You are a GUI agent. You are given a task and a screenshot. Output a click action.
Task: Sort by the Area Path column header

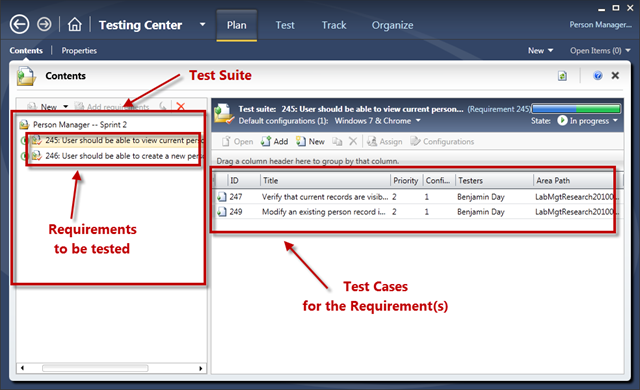click(x=578, y=180)
